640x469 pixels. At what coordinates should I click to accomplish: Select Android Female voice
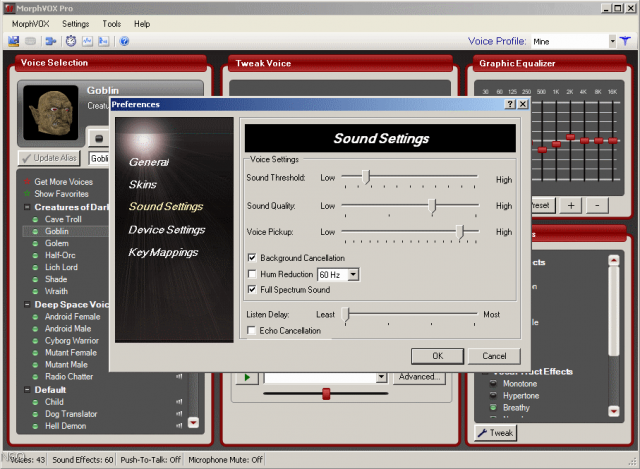coord(72,317)
